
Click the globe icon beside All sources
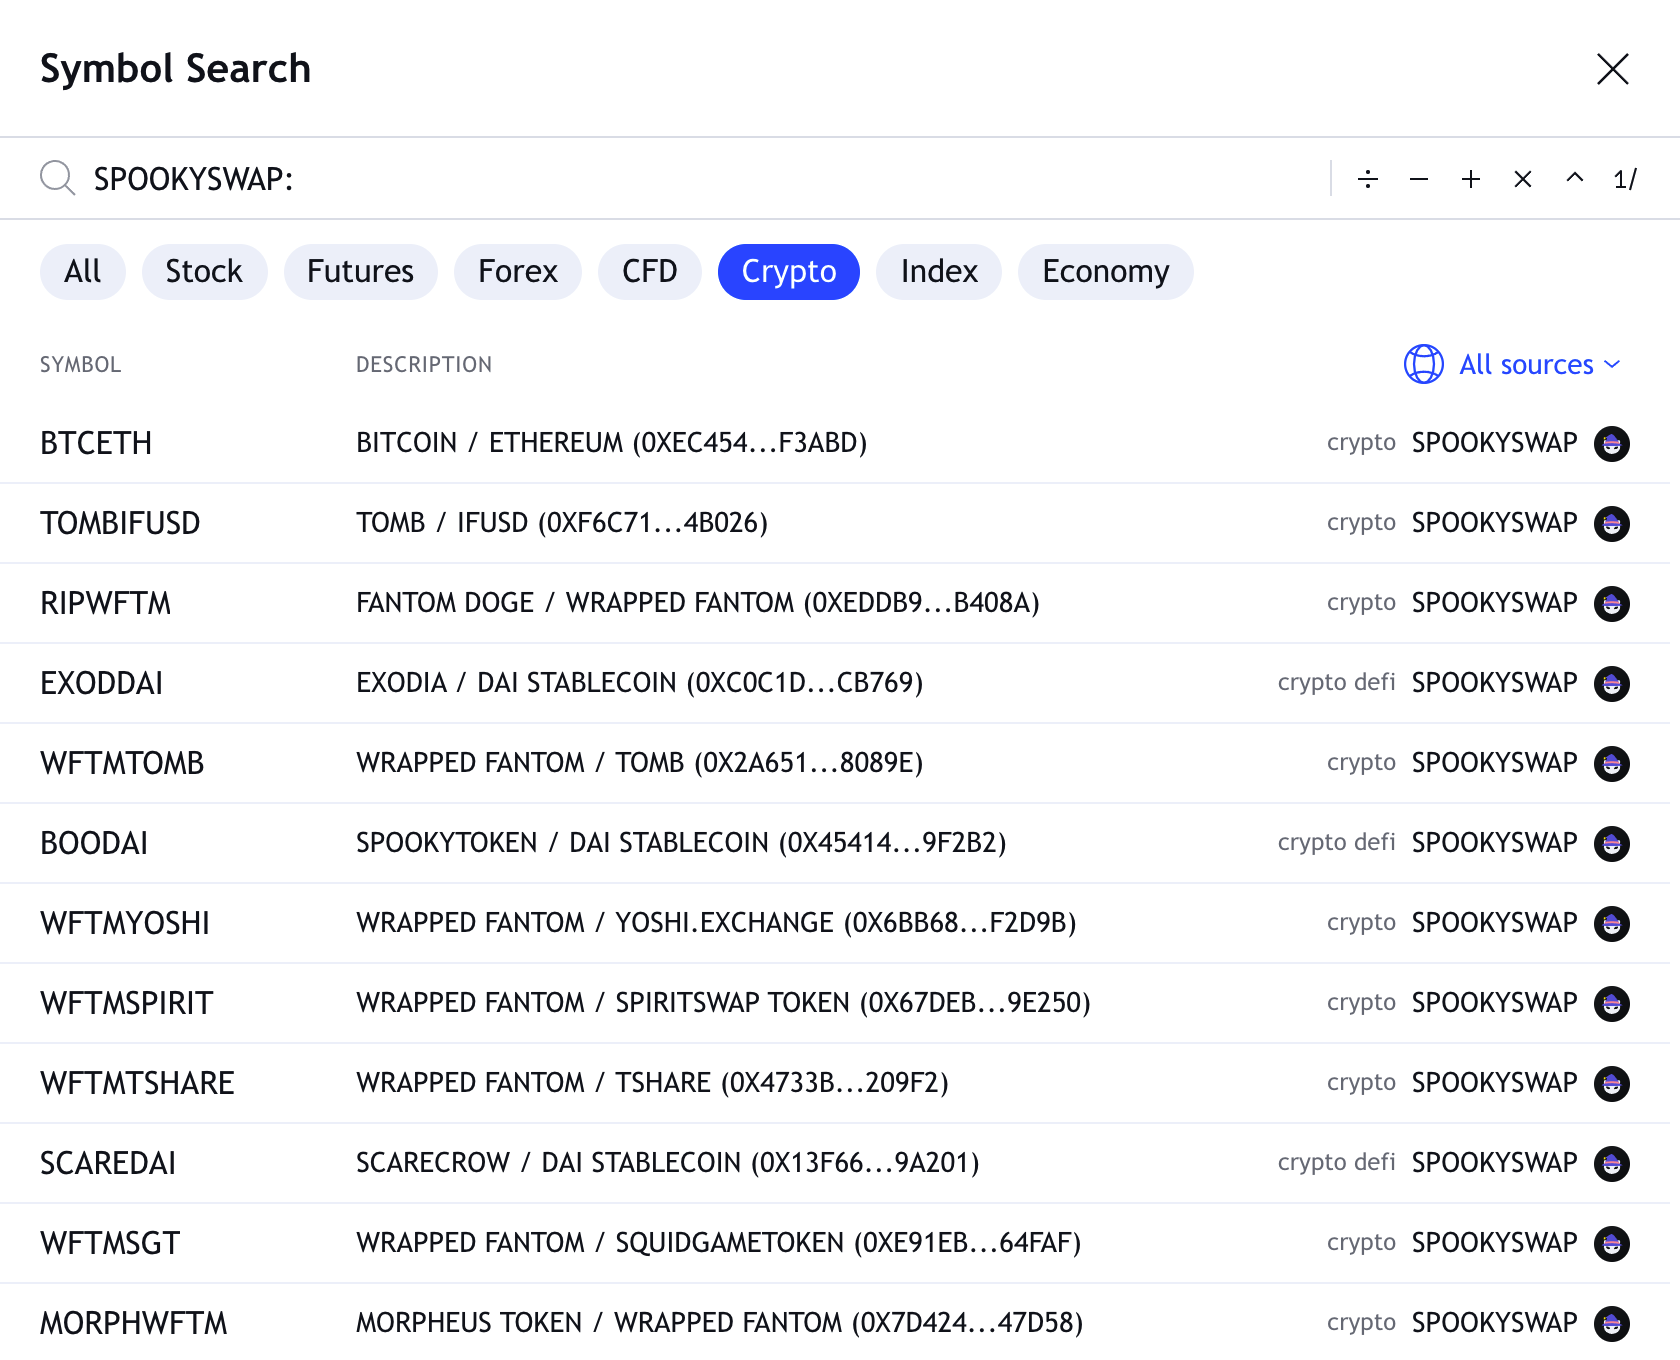click(1424, 364)
